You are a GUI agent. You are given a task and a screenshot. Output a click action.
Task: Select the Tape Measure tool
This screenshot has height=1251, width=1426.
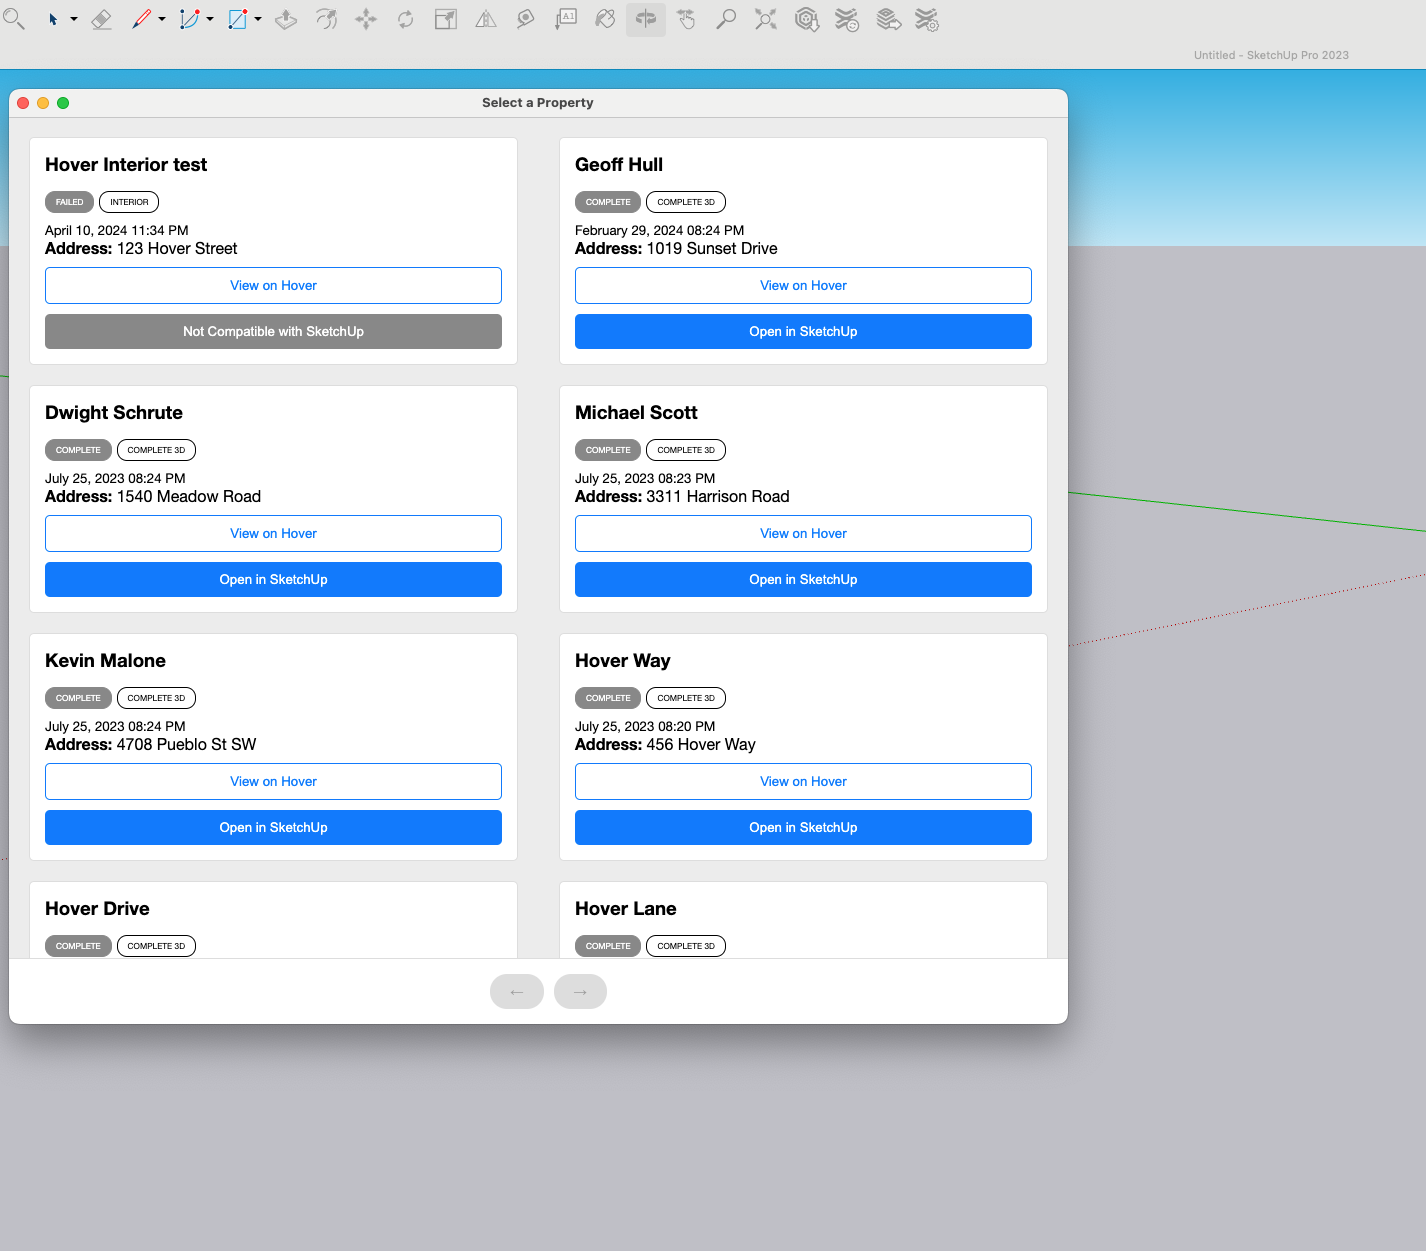pos(525,19)
